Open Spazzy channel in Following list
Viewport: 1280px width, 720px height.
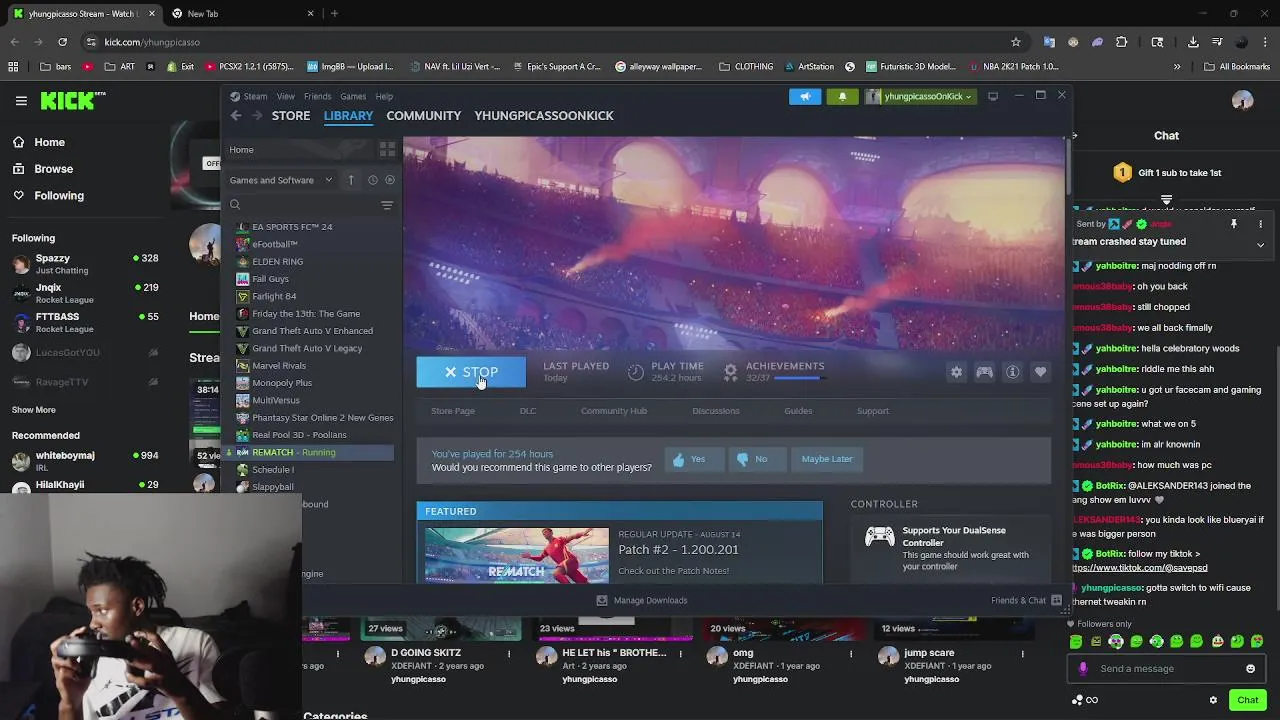click(x=85, y=263)
